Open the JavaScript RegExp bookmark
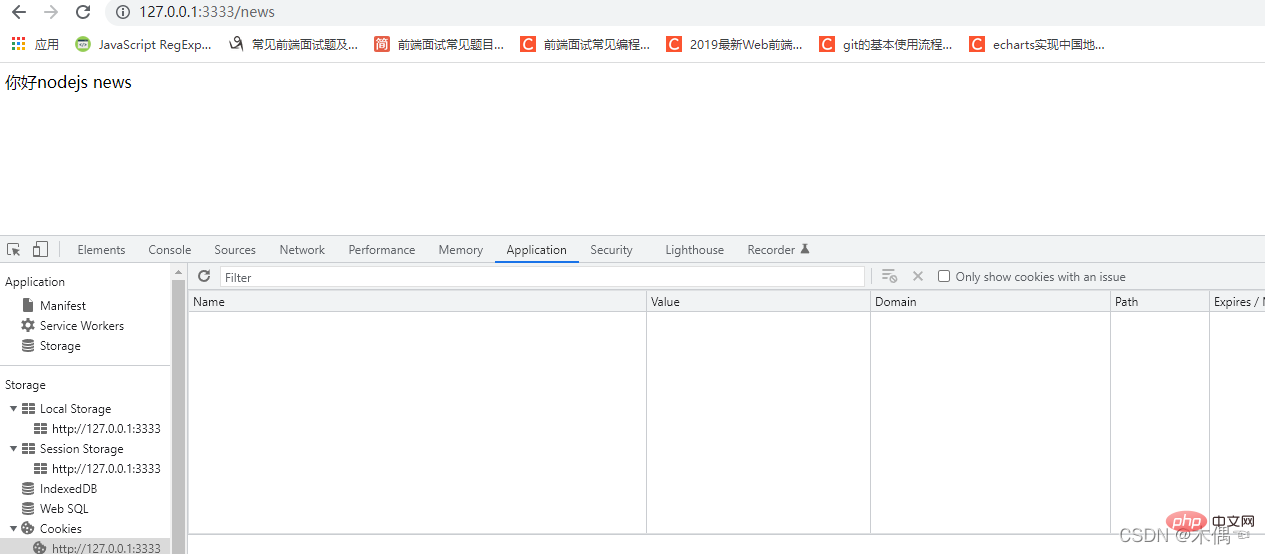 pos(143,44)
